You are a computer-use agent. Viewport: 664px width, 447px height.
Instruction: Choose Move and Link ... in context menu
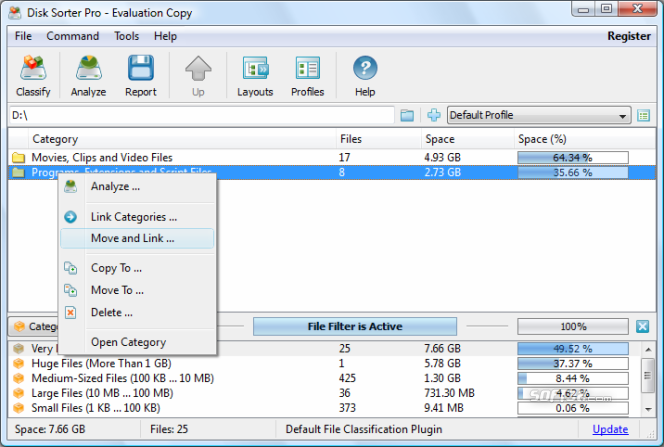137,238
